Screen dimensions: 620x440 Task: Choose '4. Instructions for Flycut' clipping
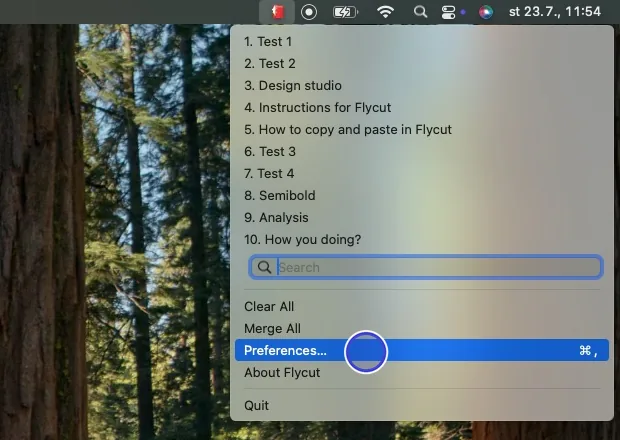[422, 108]
